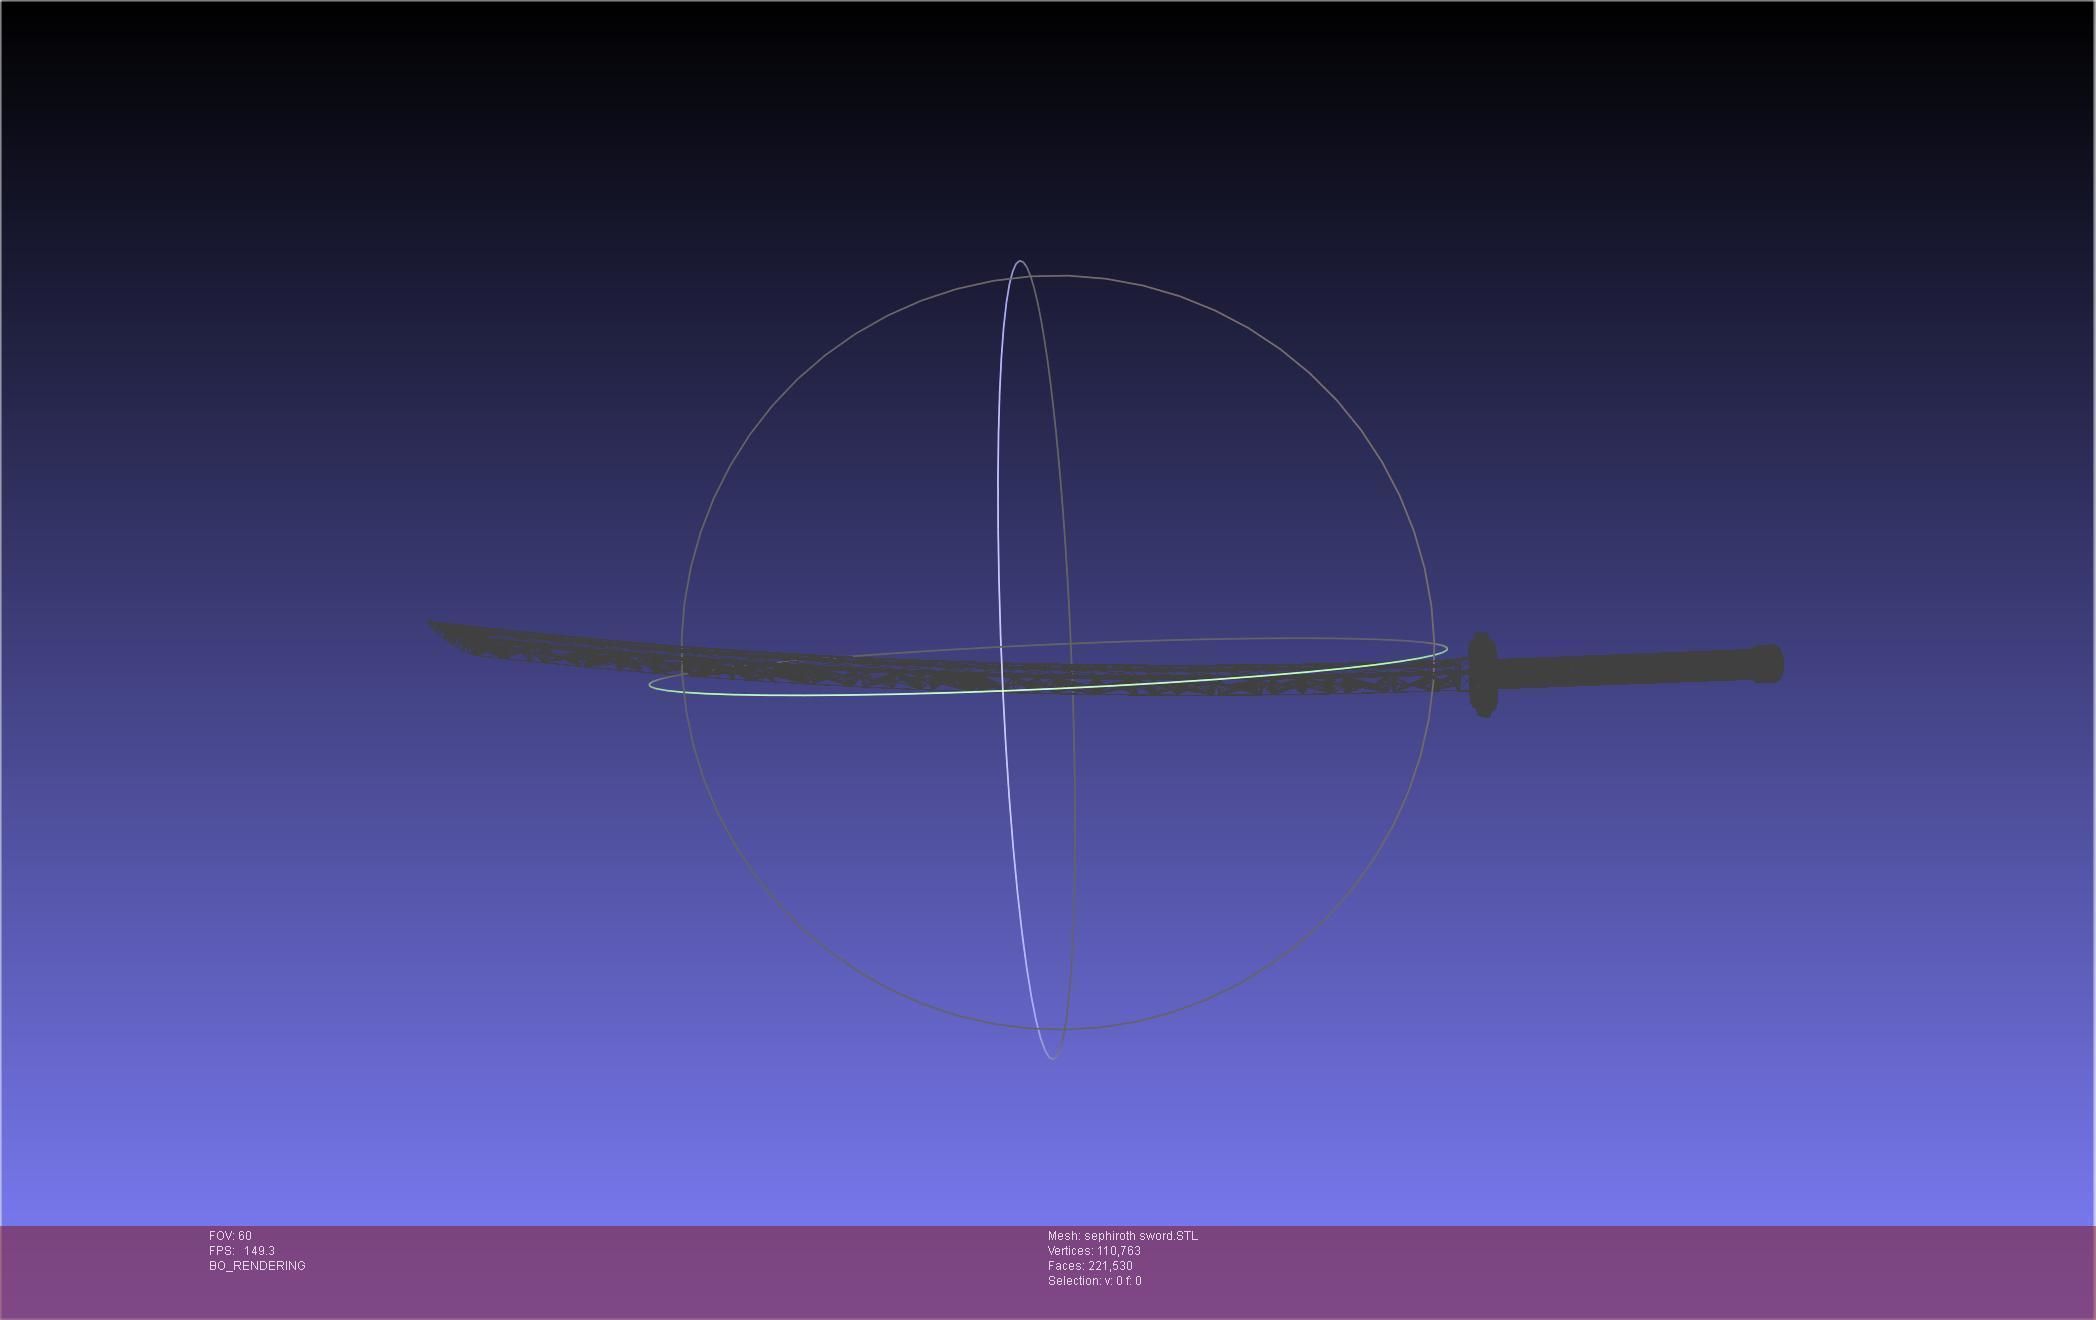Click the sword guard of the model
2096x1320 pixels.
(x=1481, y=674)
